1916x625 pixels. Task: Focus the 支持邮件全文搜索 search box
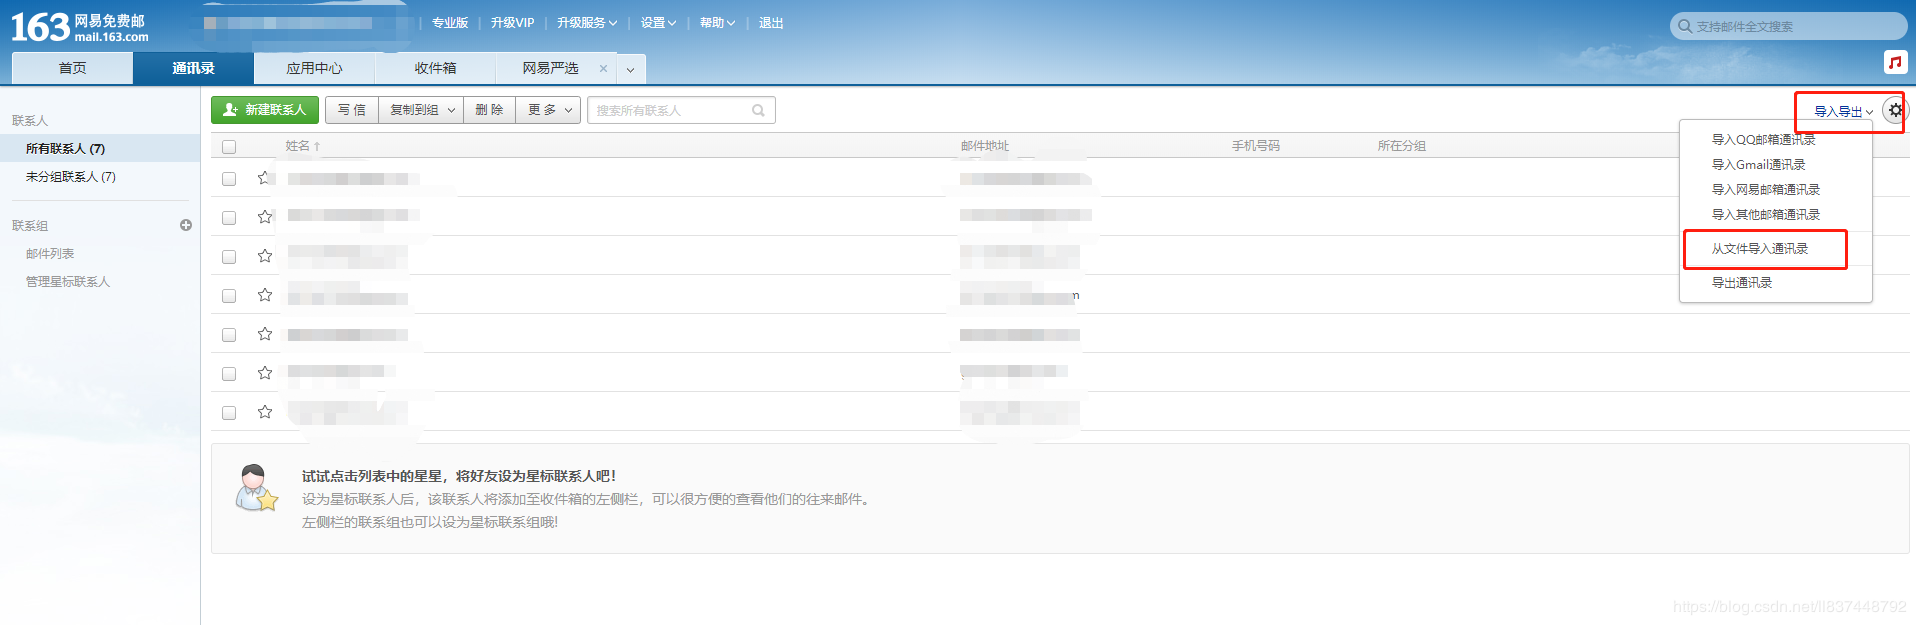[1790, 26]
